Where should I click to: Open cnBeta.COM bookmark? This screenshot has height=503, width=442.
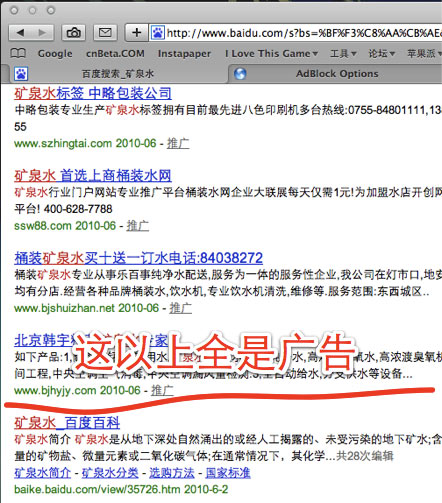(115, 53)
